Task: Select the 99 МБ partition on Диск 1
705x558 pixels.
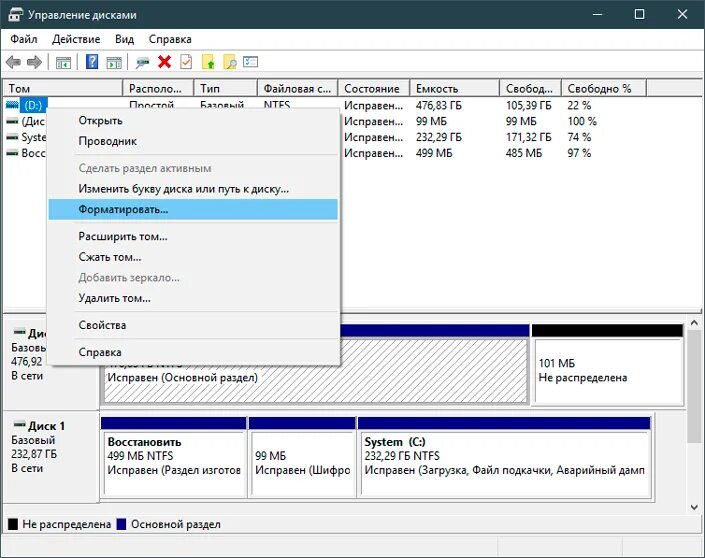Action: [x=302, y=456]
